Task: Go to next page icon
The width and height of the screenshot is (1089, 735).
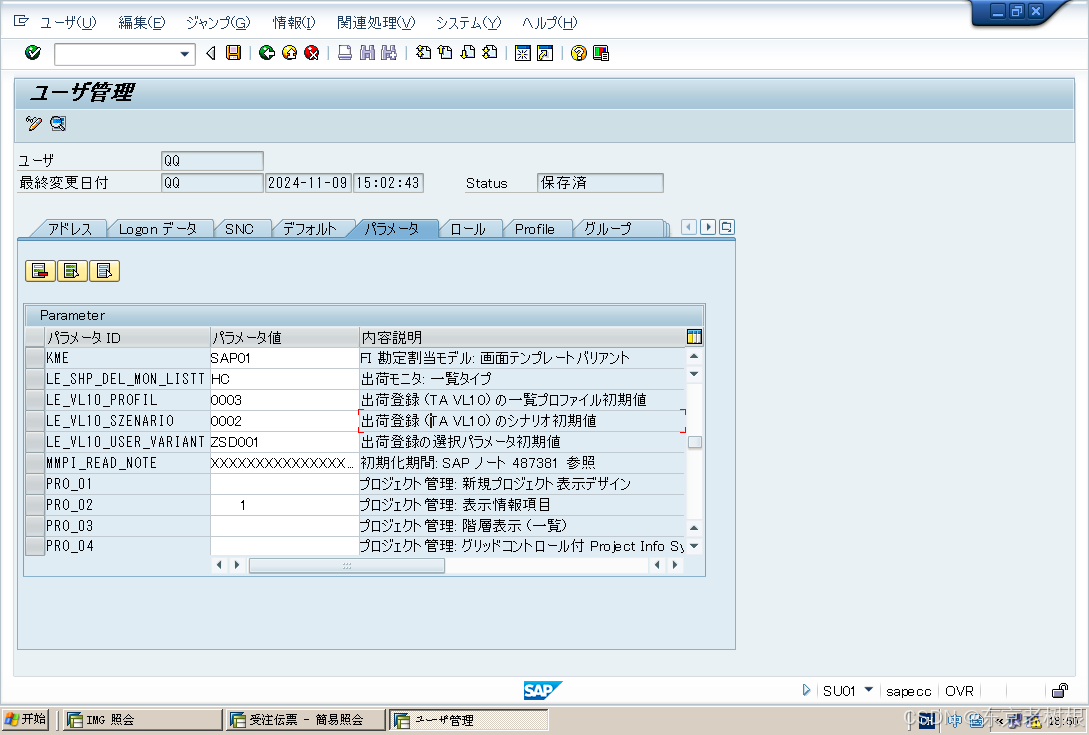Action: 468,53
